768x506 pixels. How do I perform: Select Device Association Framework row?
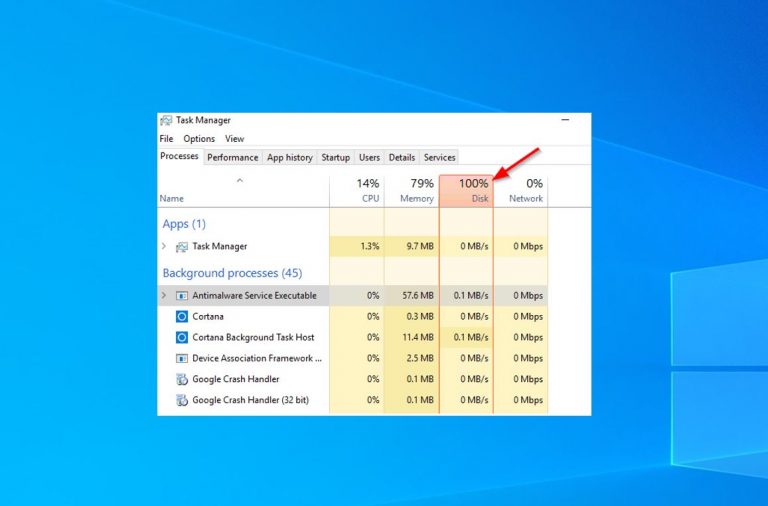point(352,358)
